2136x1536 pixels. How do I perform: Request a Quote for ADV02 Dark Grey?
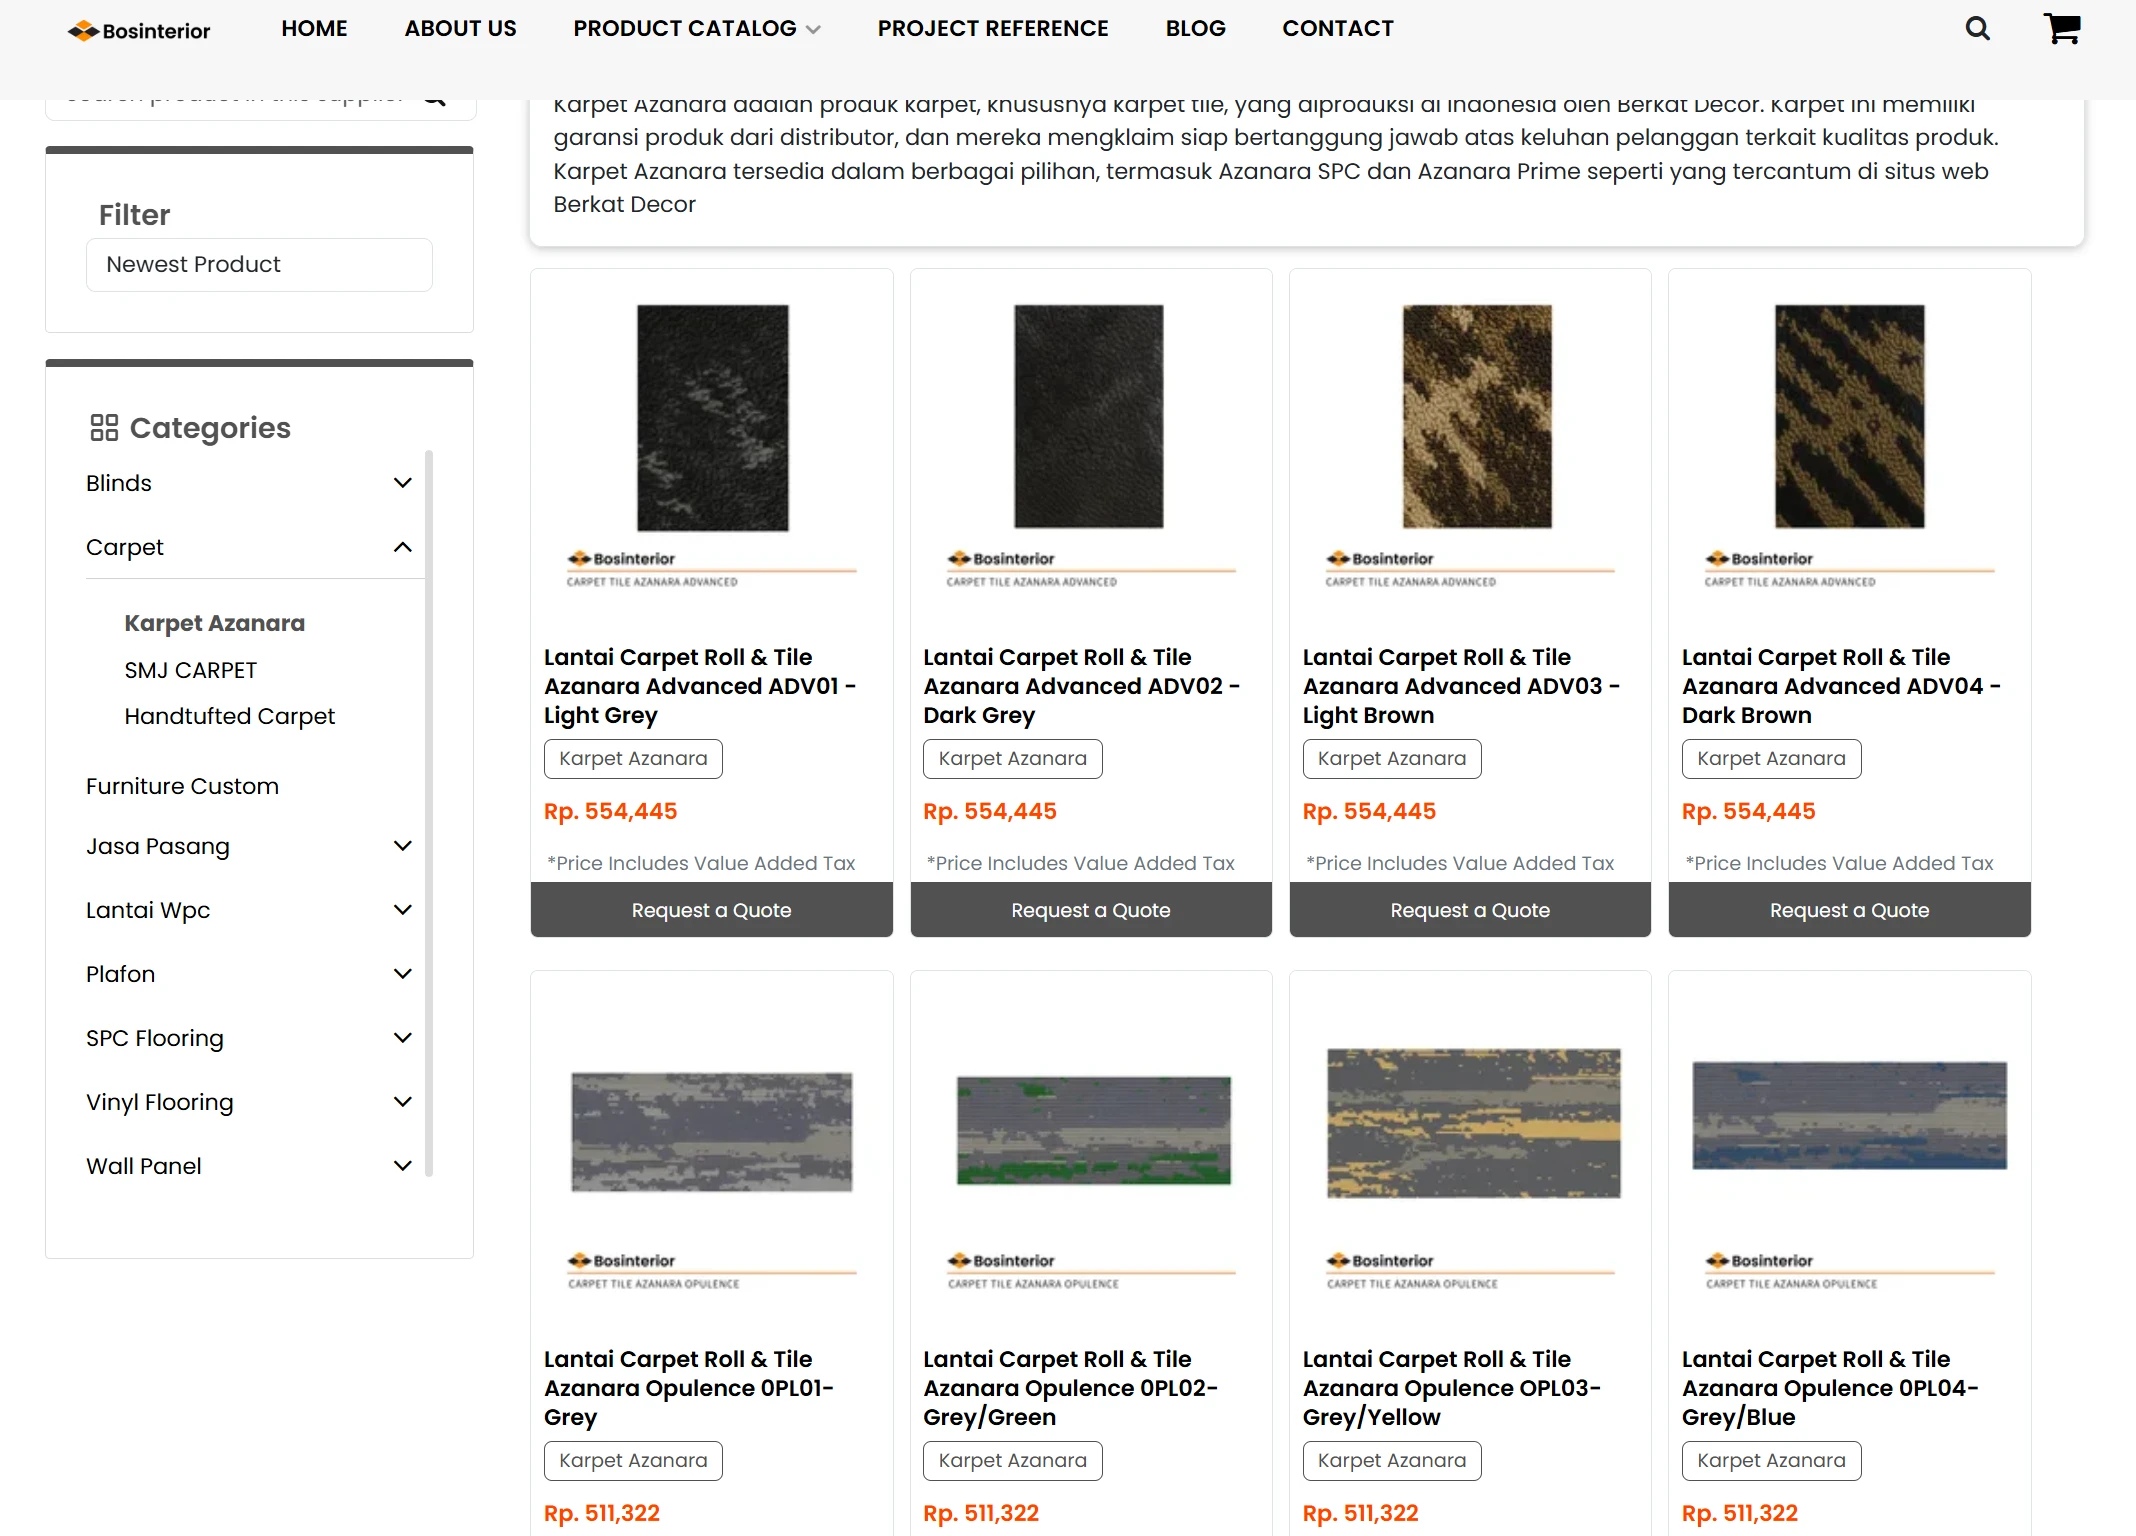click(1091, 910)
